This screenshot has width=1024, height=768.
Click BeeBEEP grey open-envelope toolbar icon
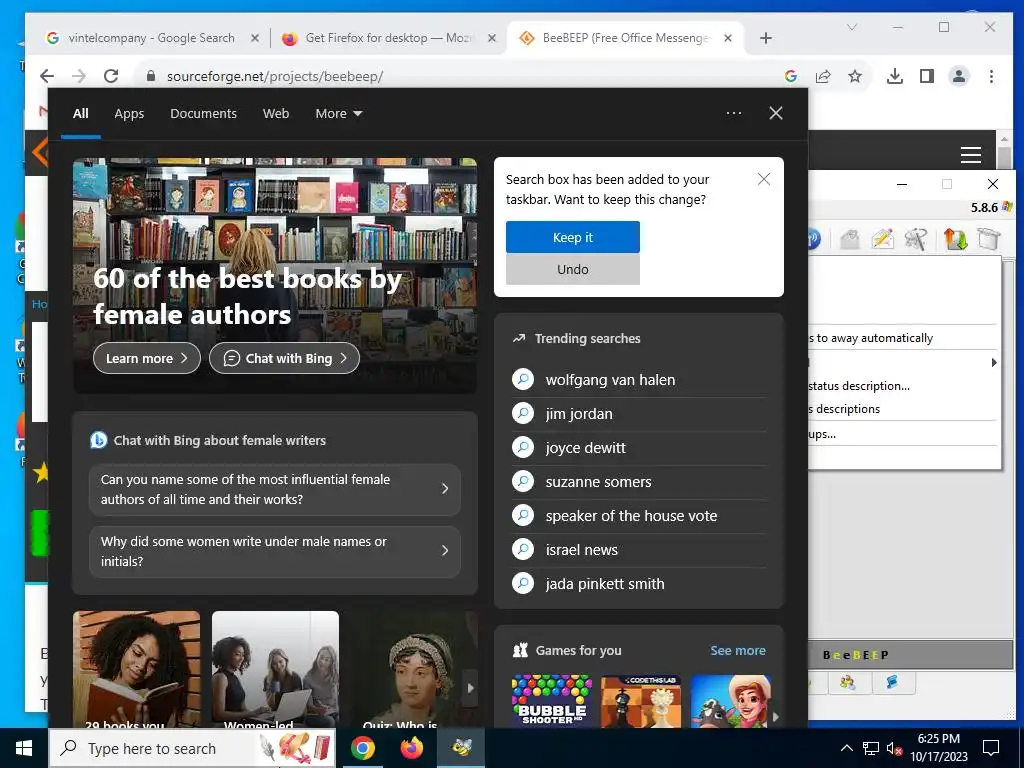[849, 239]
